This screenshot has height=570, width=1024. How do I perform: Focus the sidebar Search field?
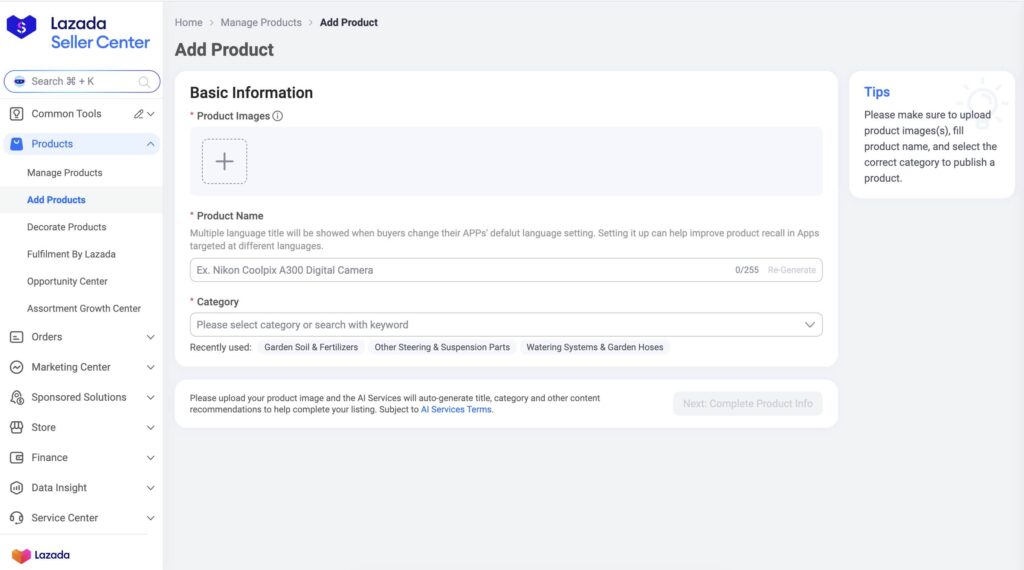click(x=82, y=82)
